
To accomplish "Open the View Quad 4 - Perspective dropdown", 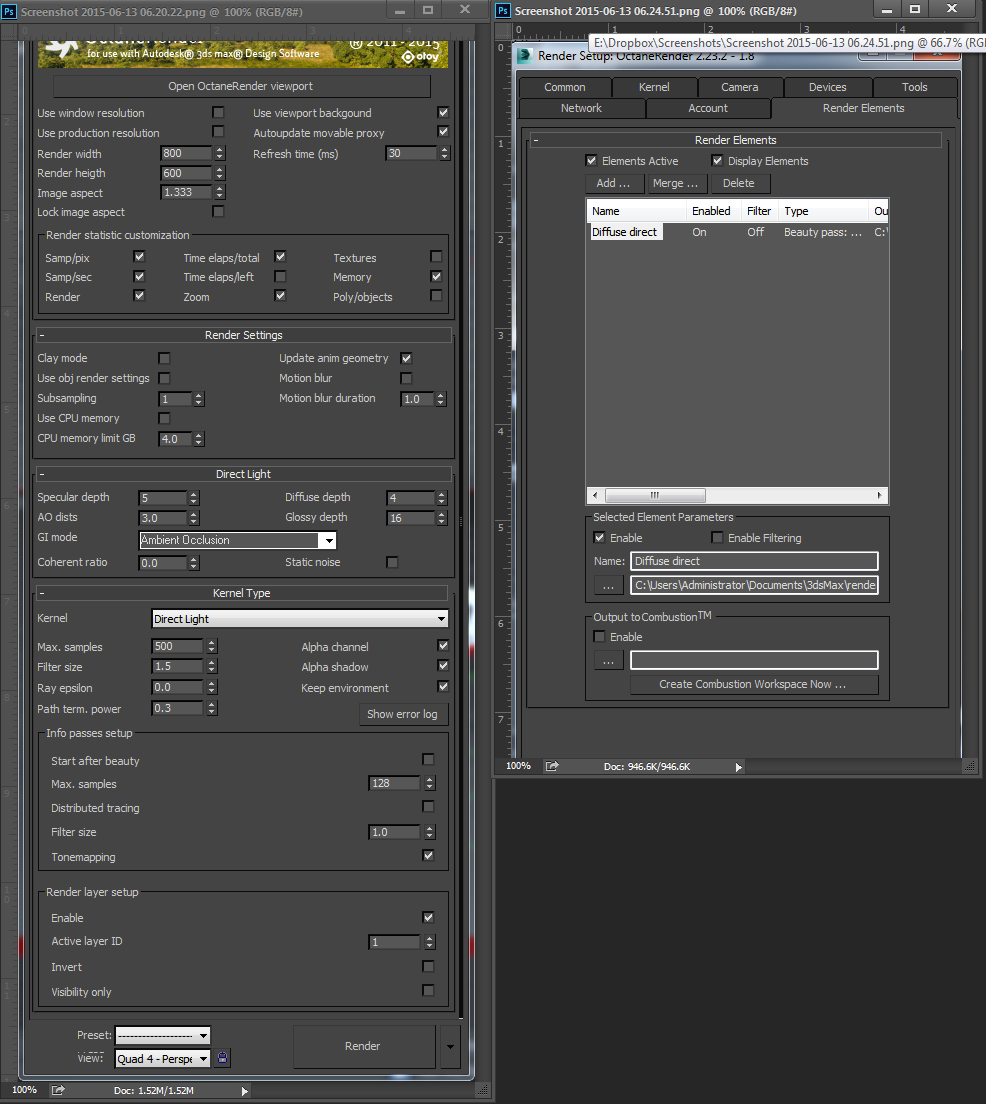I will (163, 1059).
